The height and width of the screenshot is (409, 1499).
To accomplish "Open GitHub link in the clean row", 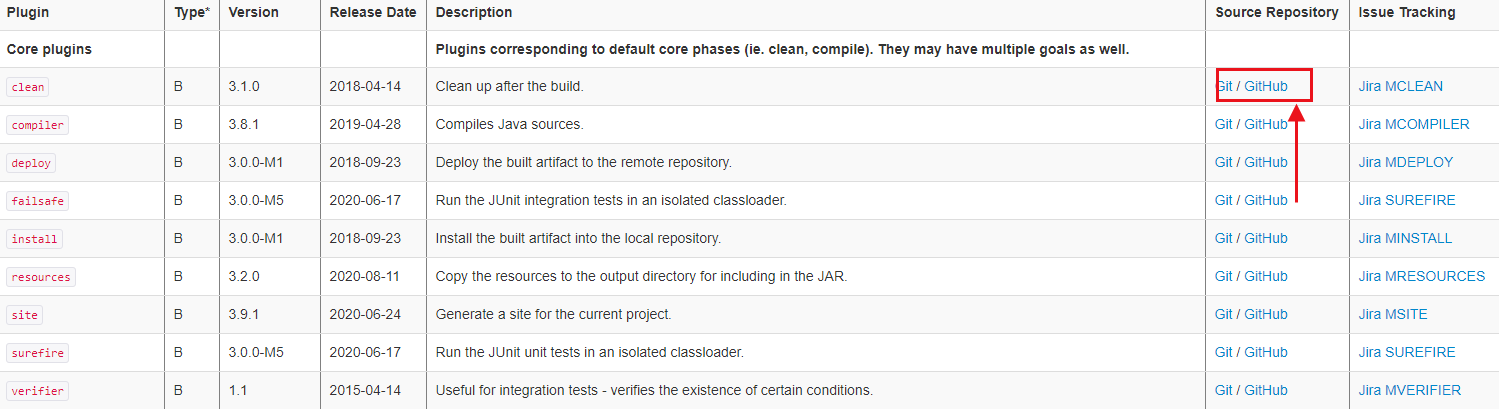I will [1266, 86].
